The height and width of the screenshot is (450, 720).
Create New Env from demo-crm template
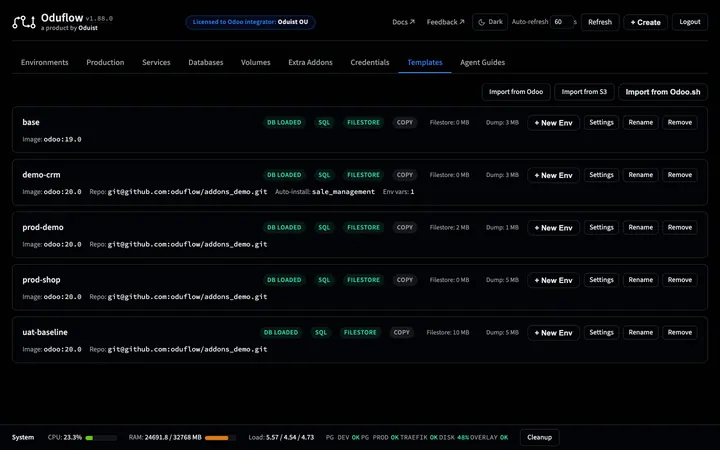[x=553, y=175]
